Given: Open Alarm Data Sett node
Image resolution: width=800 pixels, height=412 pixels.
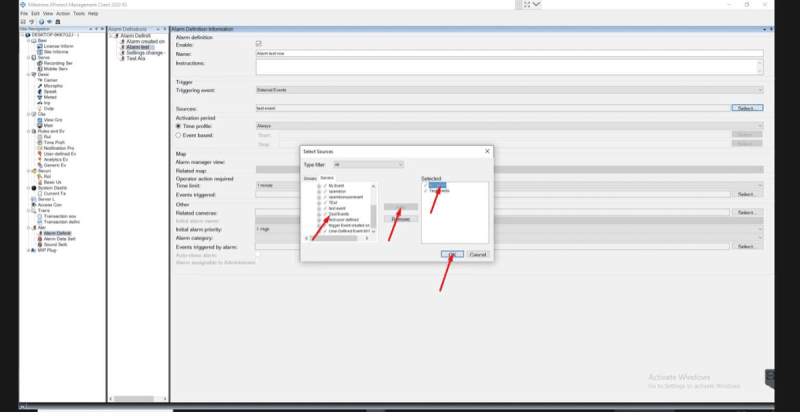Looking at the screenshot, I should (60, 239).
